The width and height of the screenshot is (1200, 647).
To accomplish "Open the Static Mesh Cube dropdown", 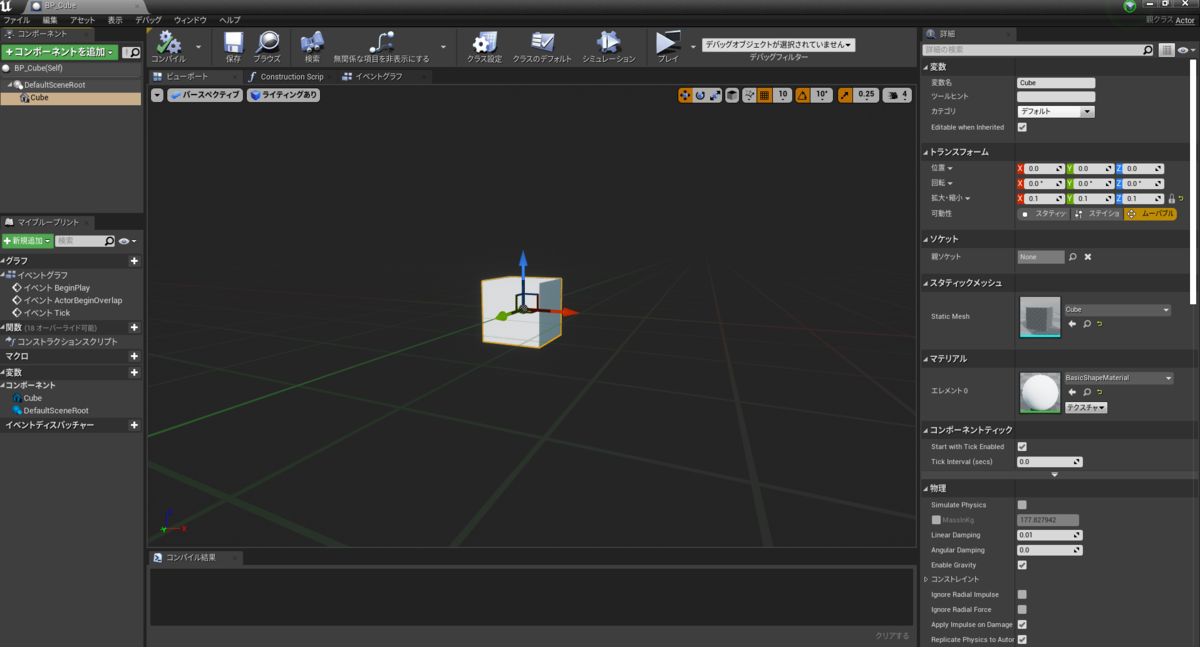I will click(x=1116, y=310).
